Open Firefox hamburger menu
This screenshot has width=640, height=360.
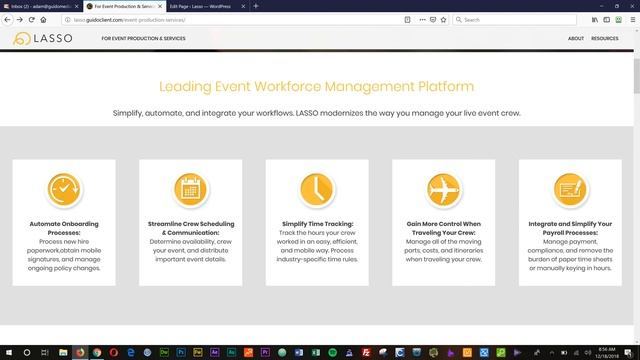(633, 20)
